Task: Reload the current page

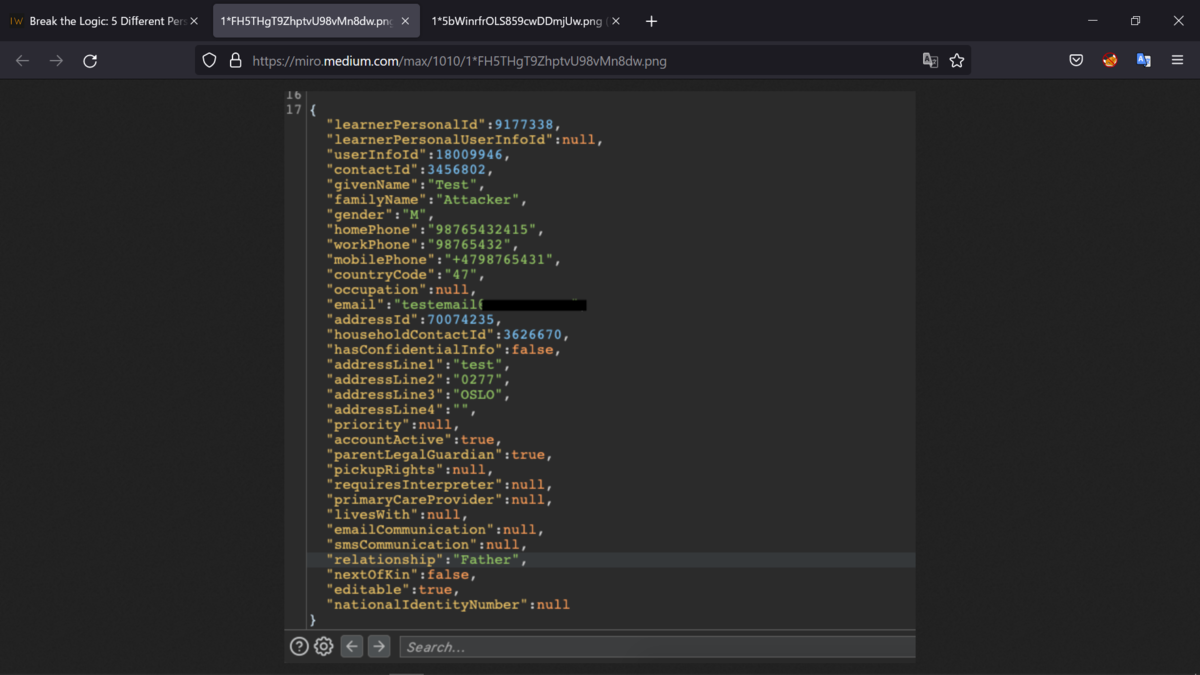Action: (x=90, y=61)
